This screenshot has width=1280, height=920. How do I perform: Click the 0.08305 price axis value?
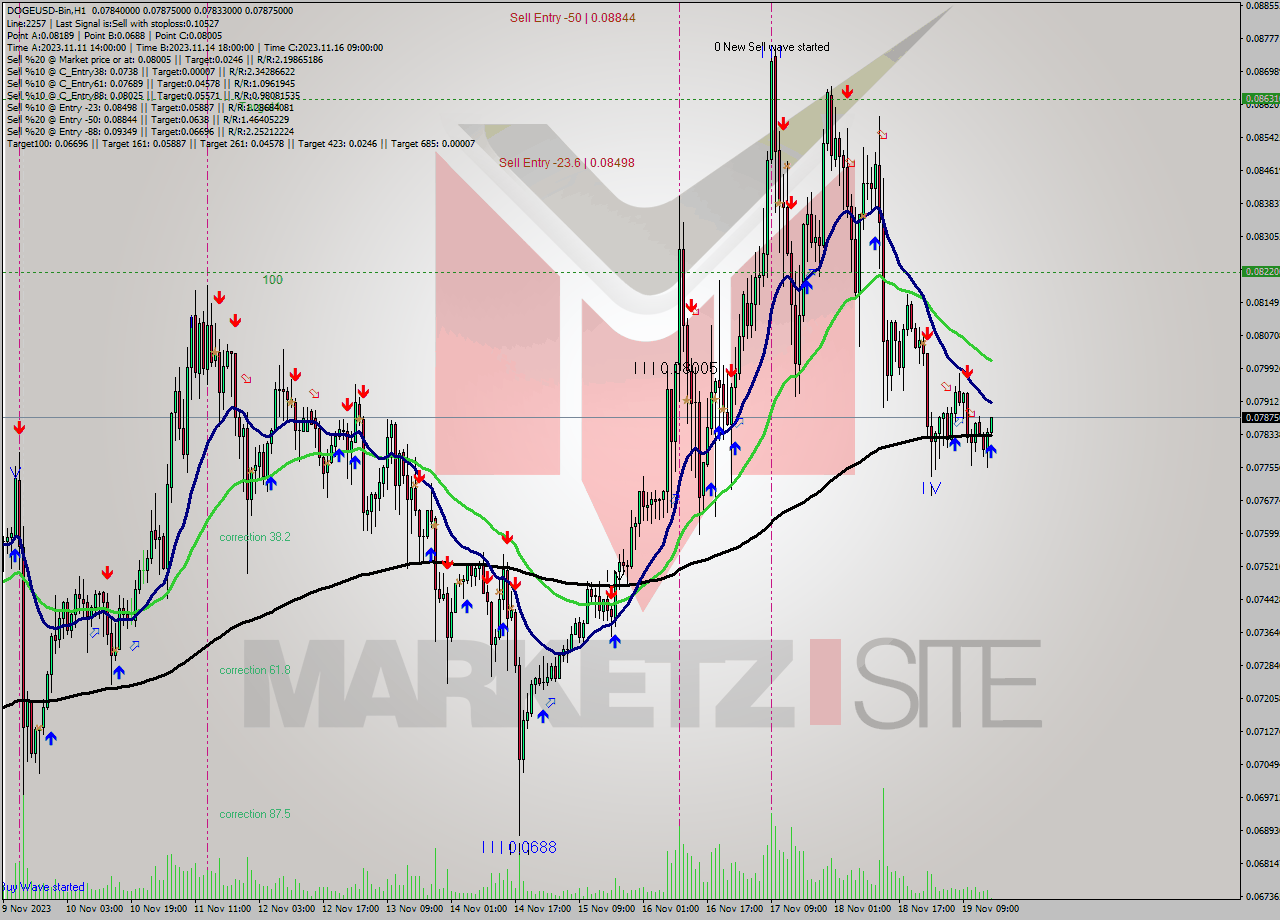(1261, 236)
